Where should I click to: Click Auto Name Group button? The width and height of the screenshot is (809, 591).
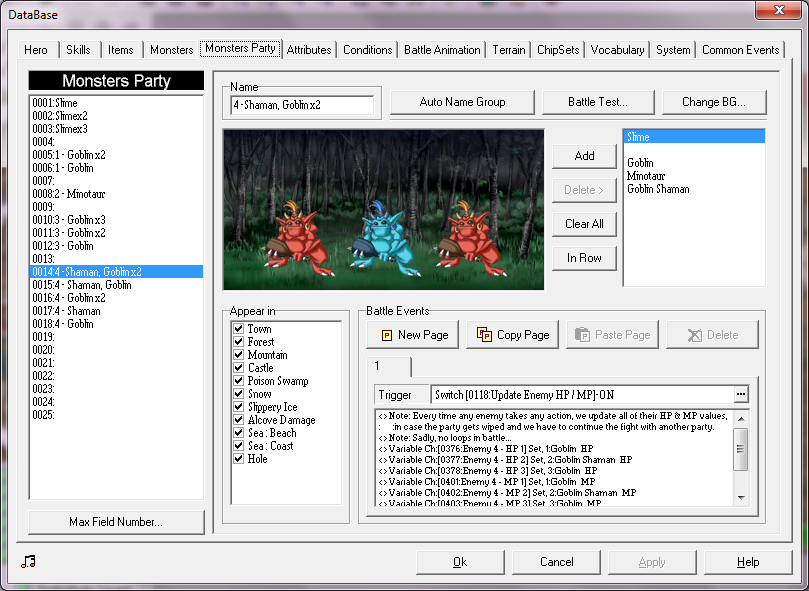pos(462,102)
